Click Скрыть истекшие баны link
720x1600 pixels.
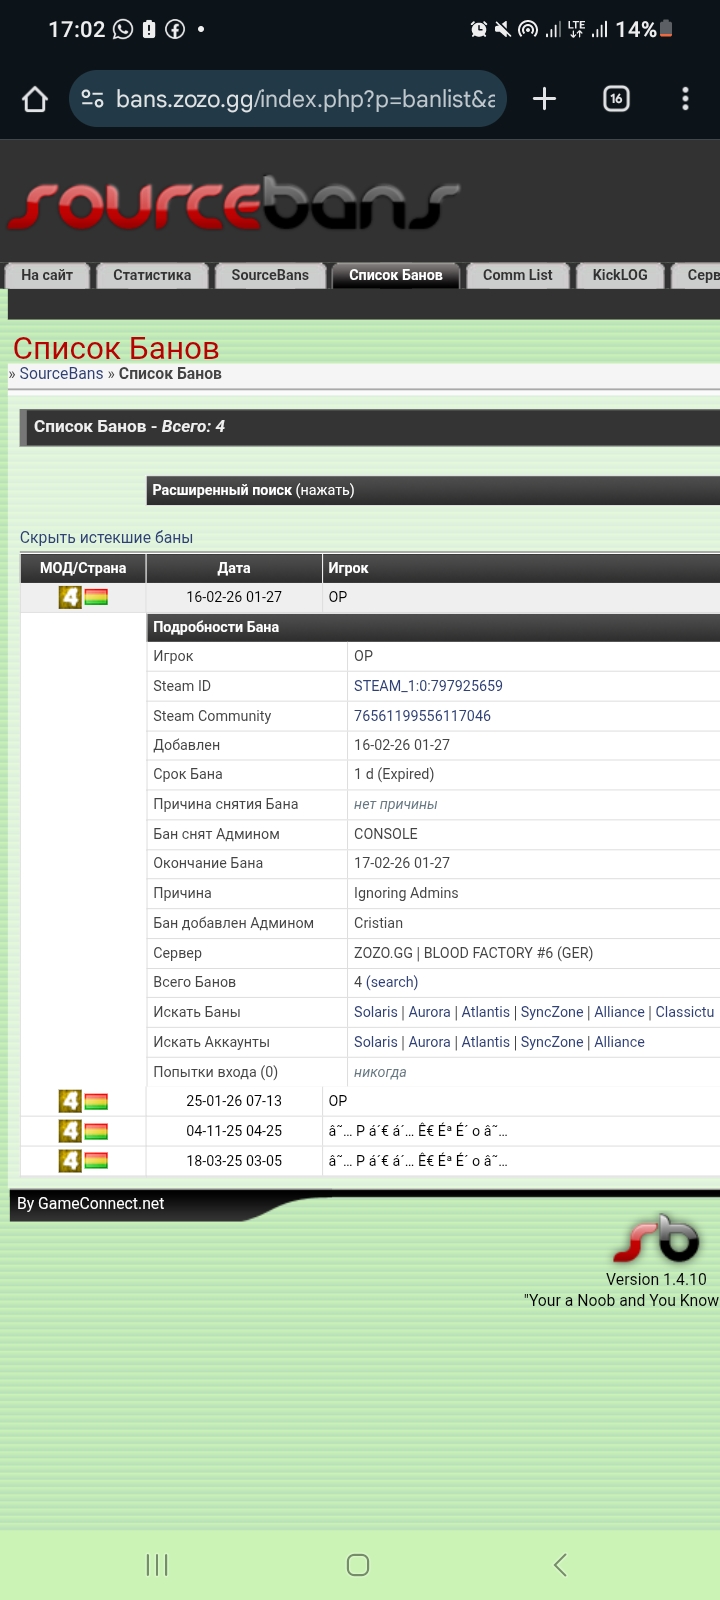tap(106, 538)
